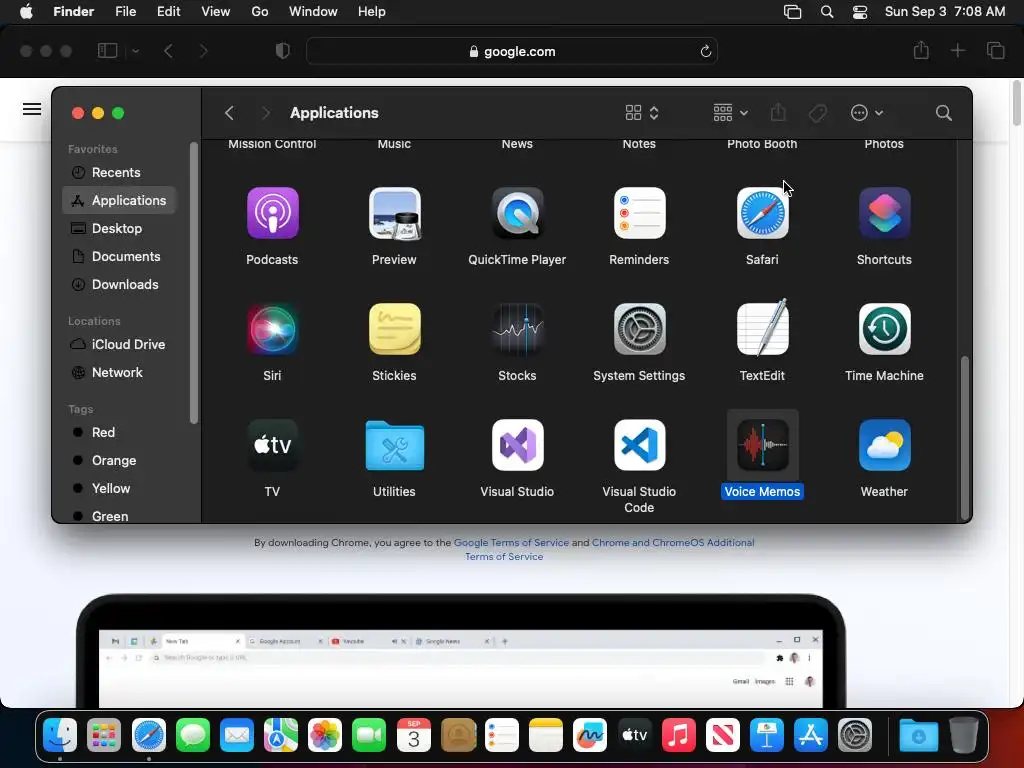Screen dimensions: 1024x768
Task: Select the Yellow tag in sidebar
Action: (x=119, y=488)
